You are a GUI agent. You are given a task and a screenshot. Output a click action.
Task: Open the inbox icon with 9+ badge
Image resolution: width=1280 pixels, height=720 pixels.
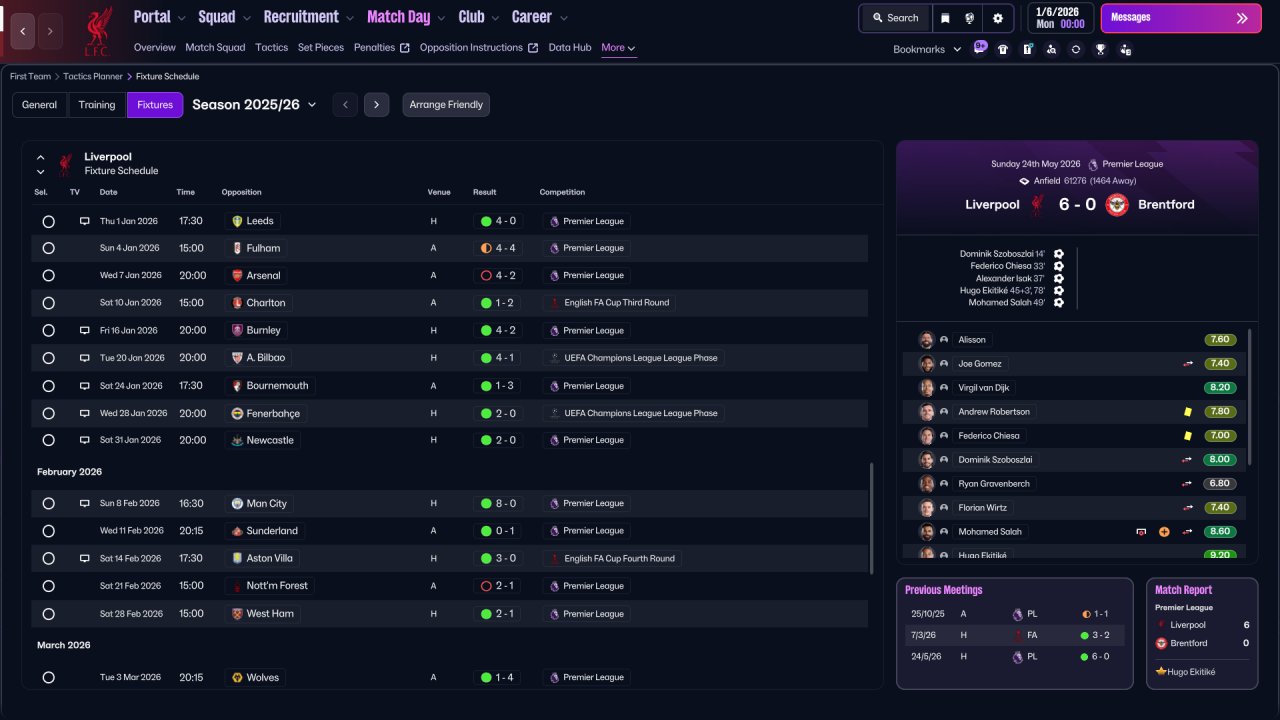pos(980,48)
